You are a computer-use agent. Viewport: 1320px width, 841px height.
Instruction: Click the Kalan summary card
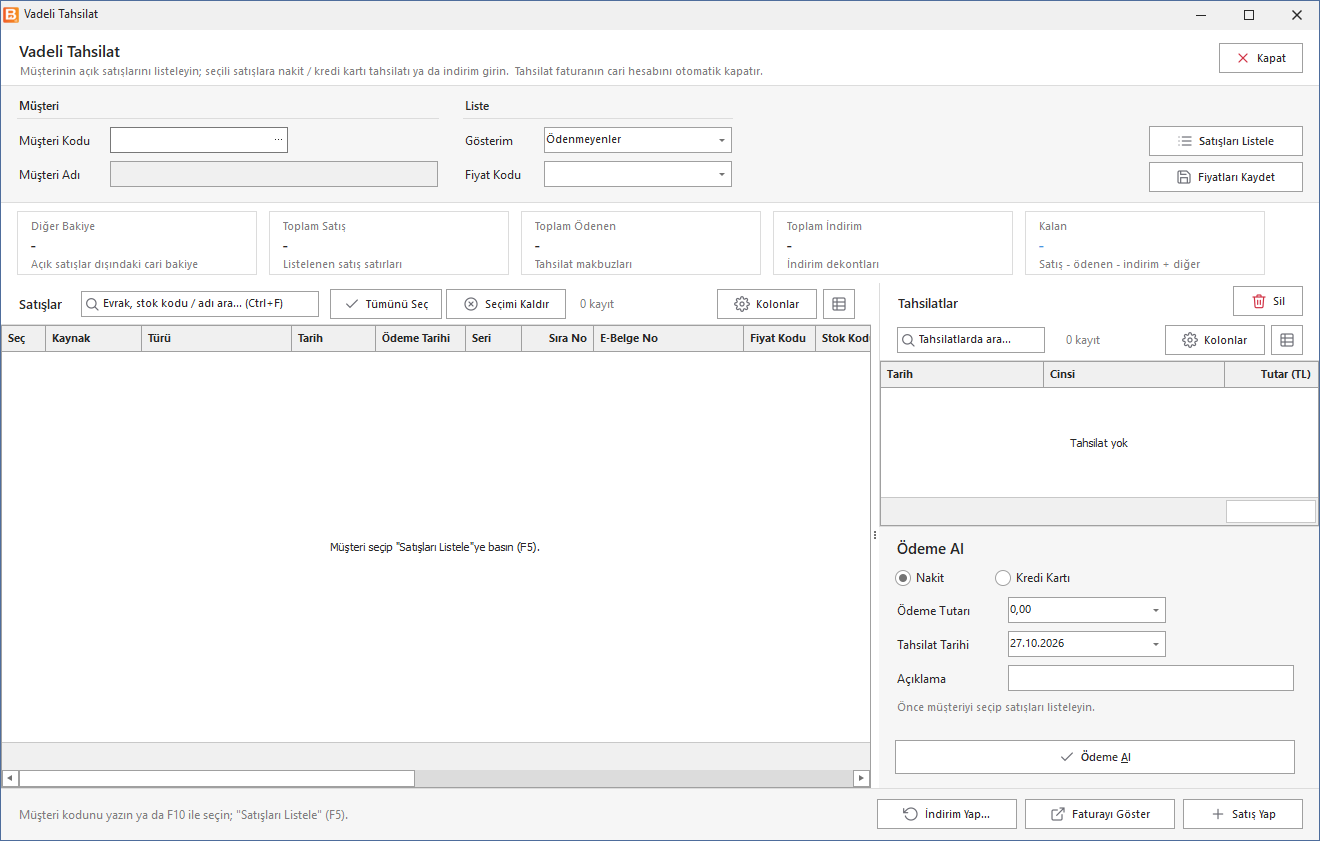pyautogui.click(x=1145, y=243)
